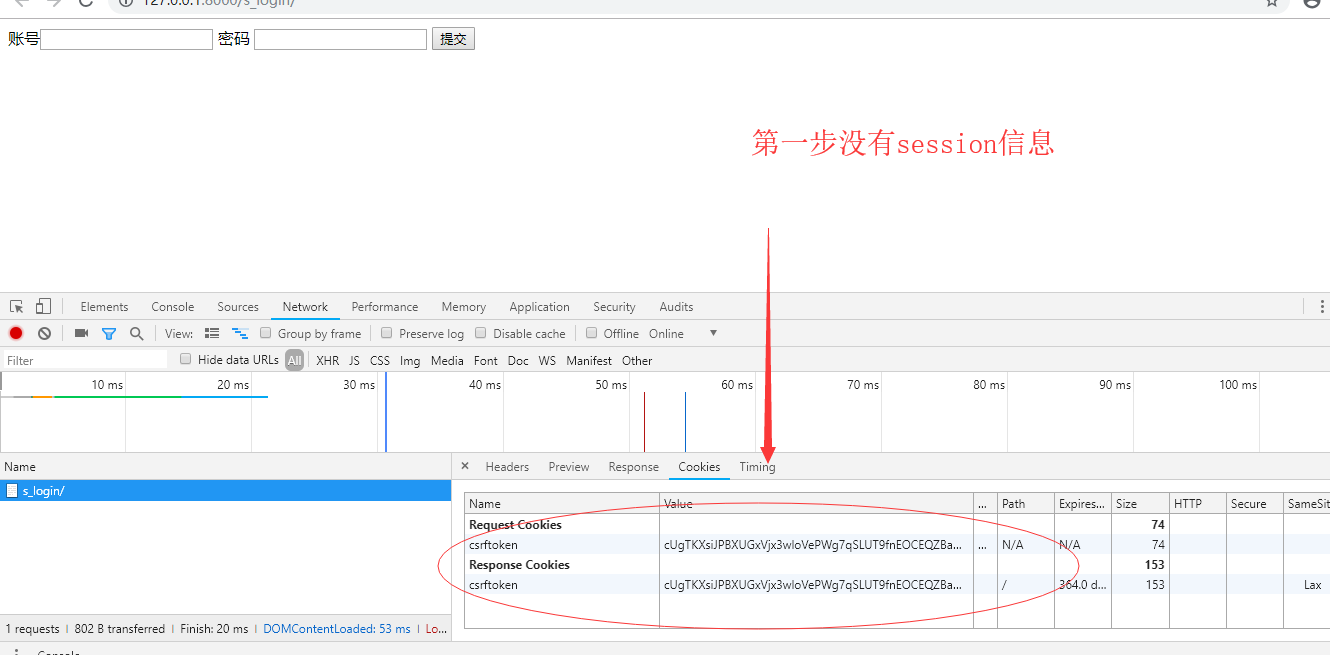
Task: Click the browser address bar URL
Action: pyautogui.click(x=218, y=3)
